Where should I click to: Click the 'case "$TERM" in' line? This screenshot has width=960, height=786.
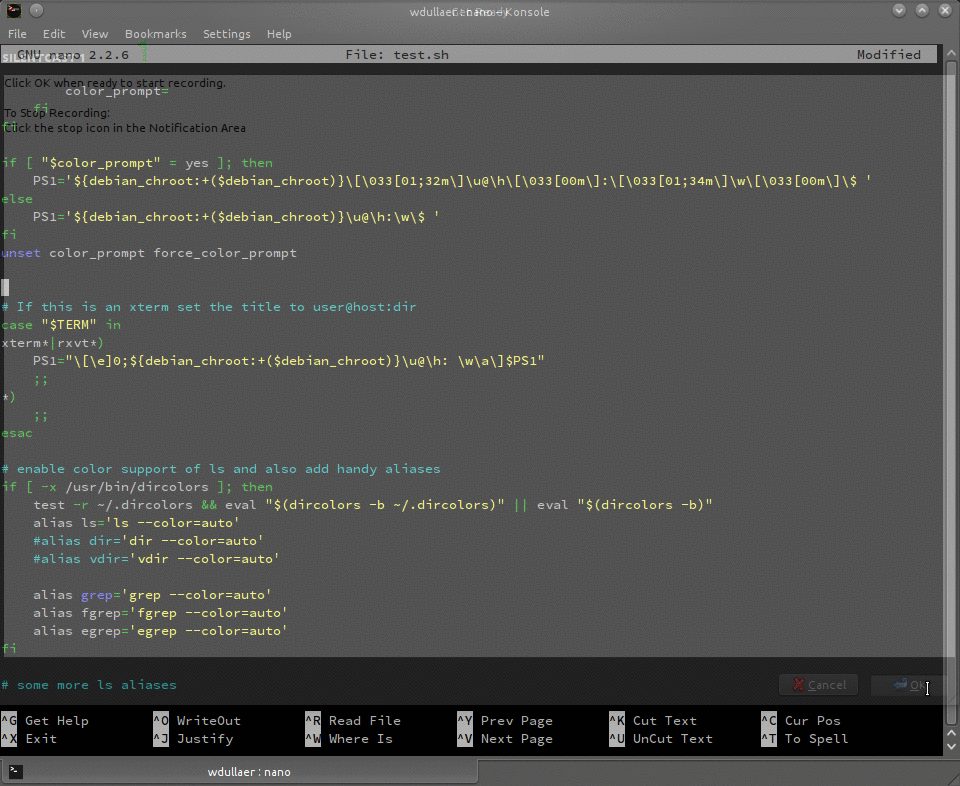click(x=61, y=325)
